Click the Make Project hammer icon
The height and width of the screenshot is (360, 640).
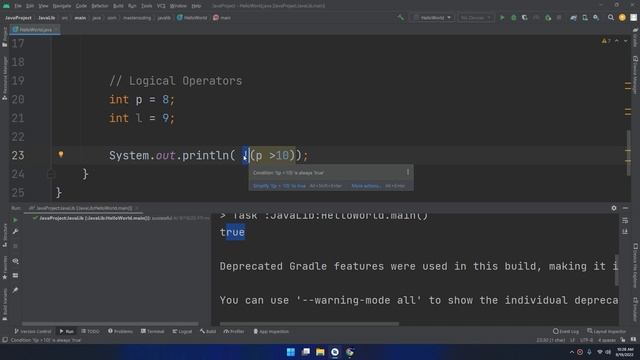point(401,18)
